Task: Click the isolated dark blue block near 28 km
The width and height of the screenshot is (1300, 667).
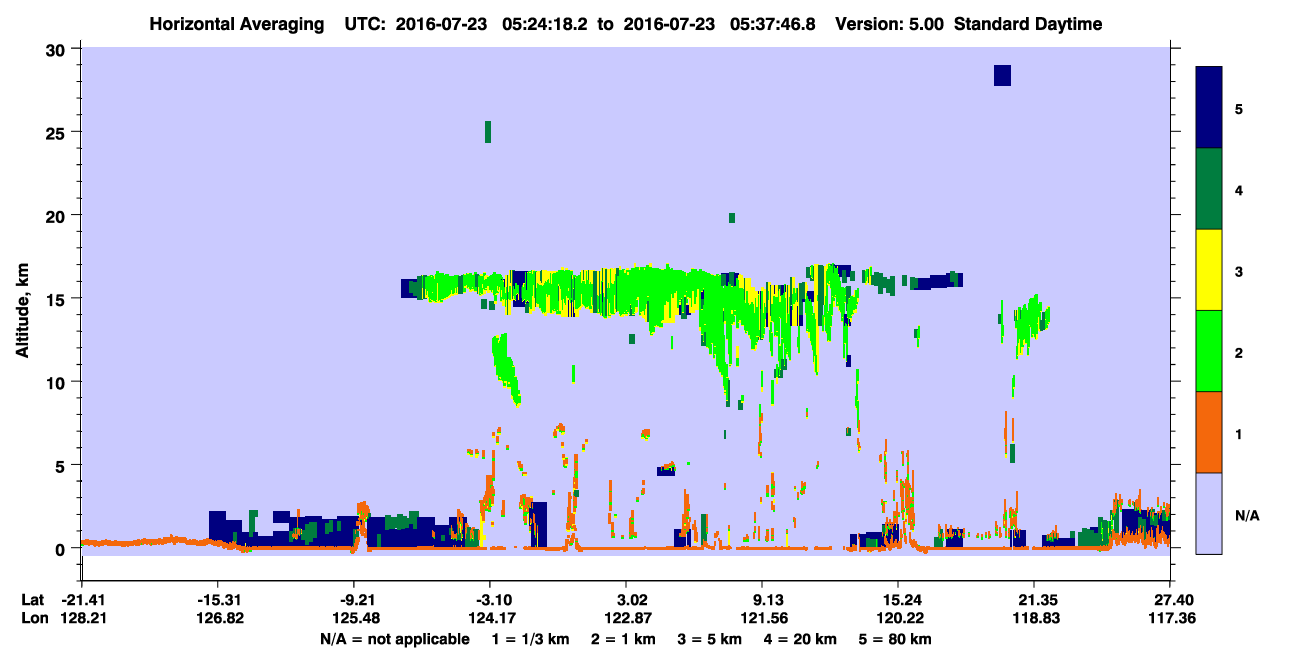Action: pos(1002,75)
